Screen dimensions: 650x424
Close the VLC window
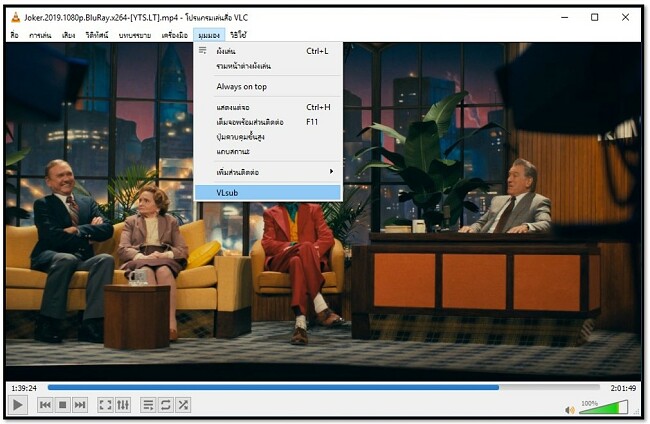click(x=626, y=17)
